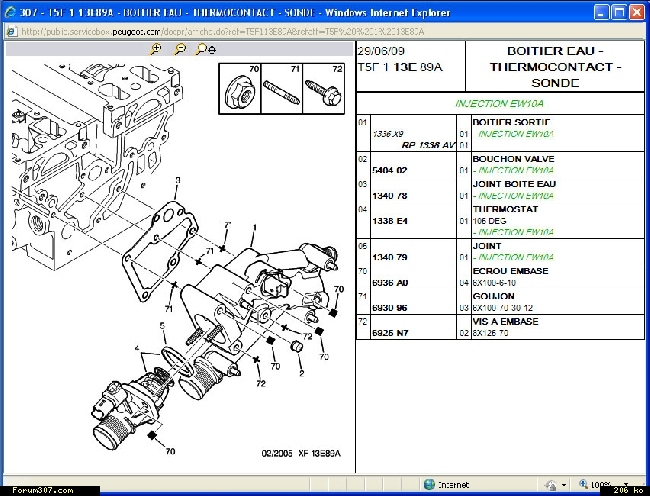Click INJECTION EW10A under BOUCHON VALVE
Screen dimensions: 650x496
click(514, 170)
